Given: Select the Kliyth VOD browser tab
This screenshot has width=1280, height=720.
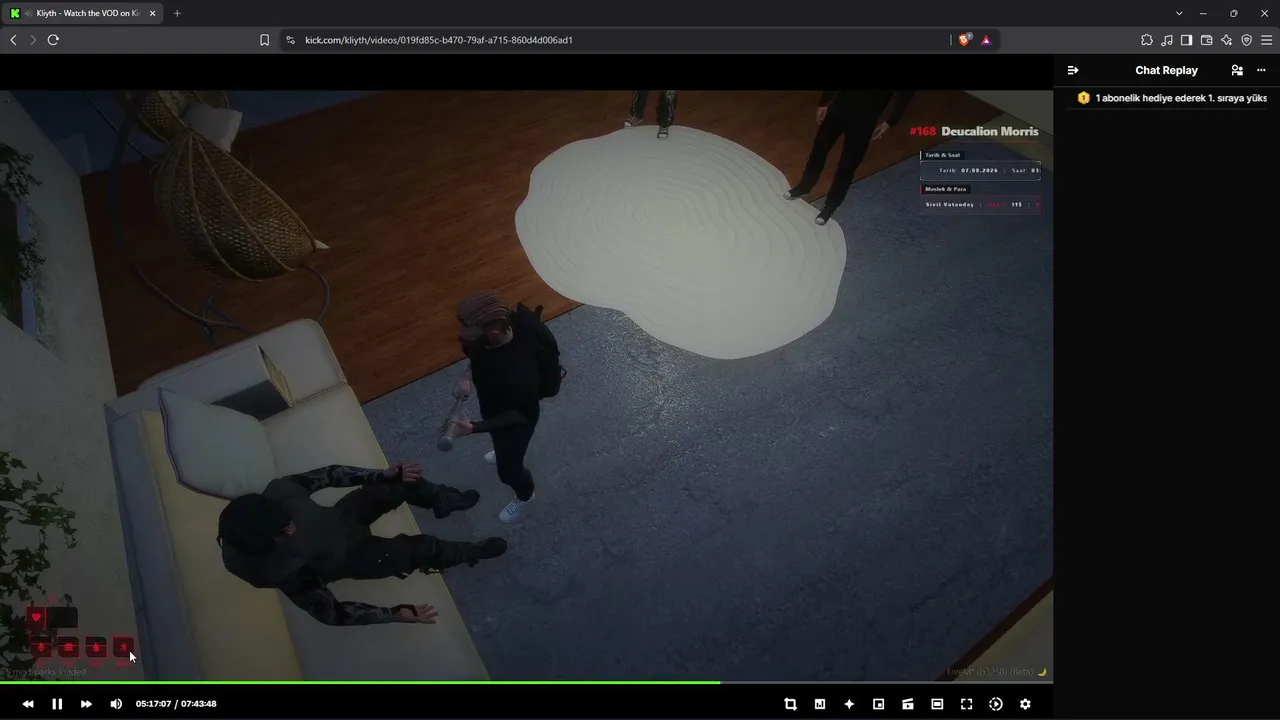Looking at the screenshot, I should tap(84, 13).
